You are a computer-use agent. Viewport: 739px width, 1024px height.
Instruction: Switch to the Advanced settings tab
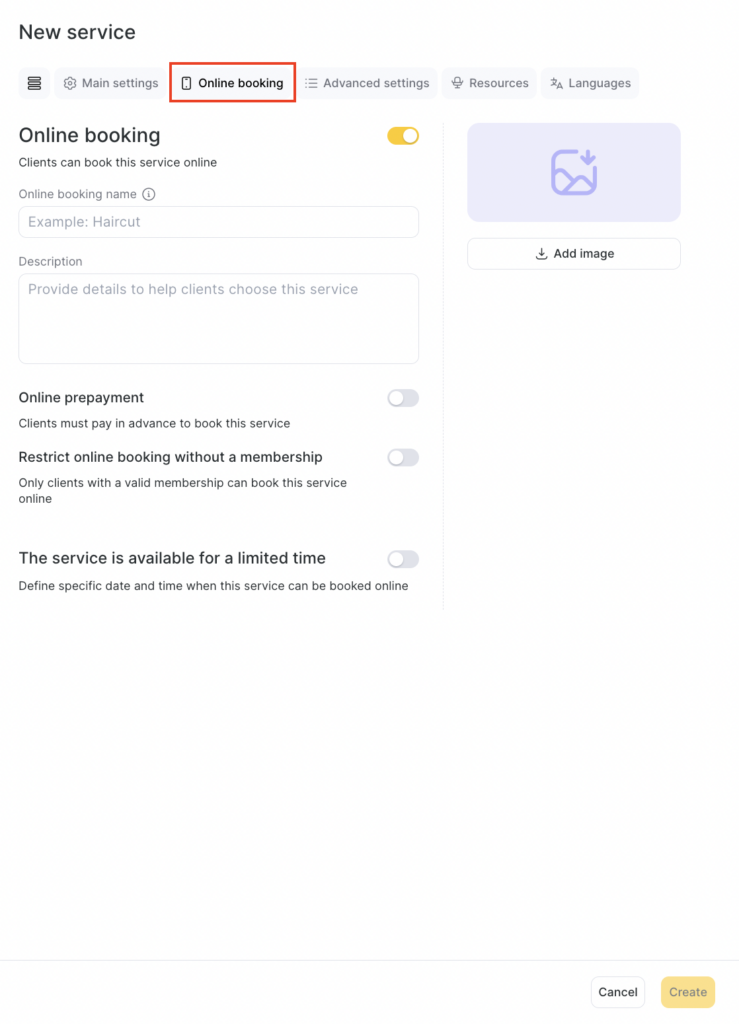pyautogui.click(x=367, y=83)
